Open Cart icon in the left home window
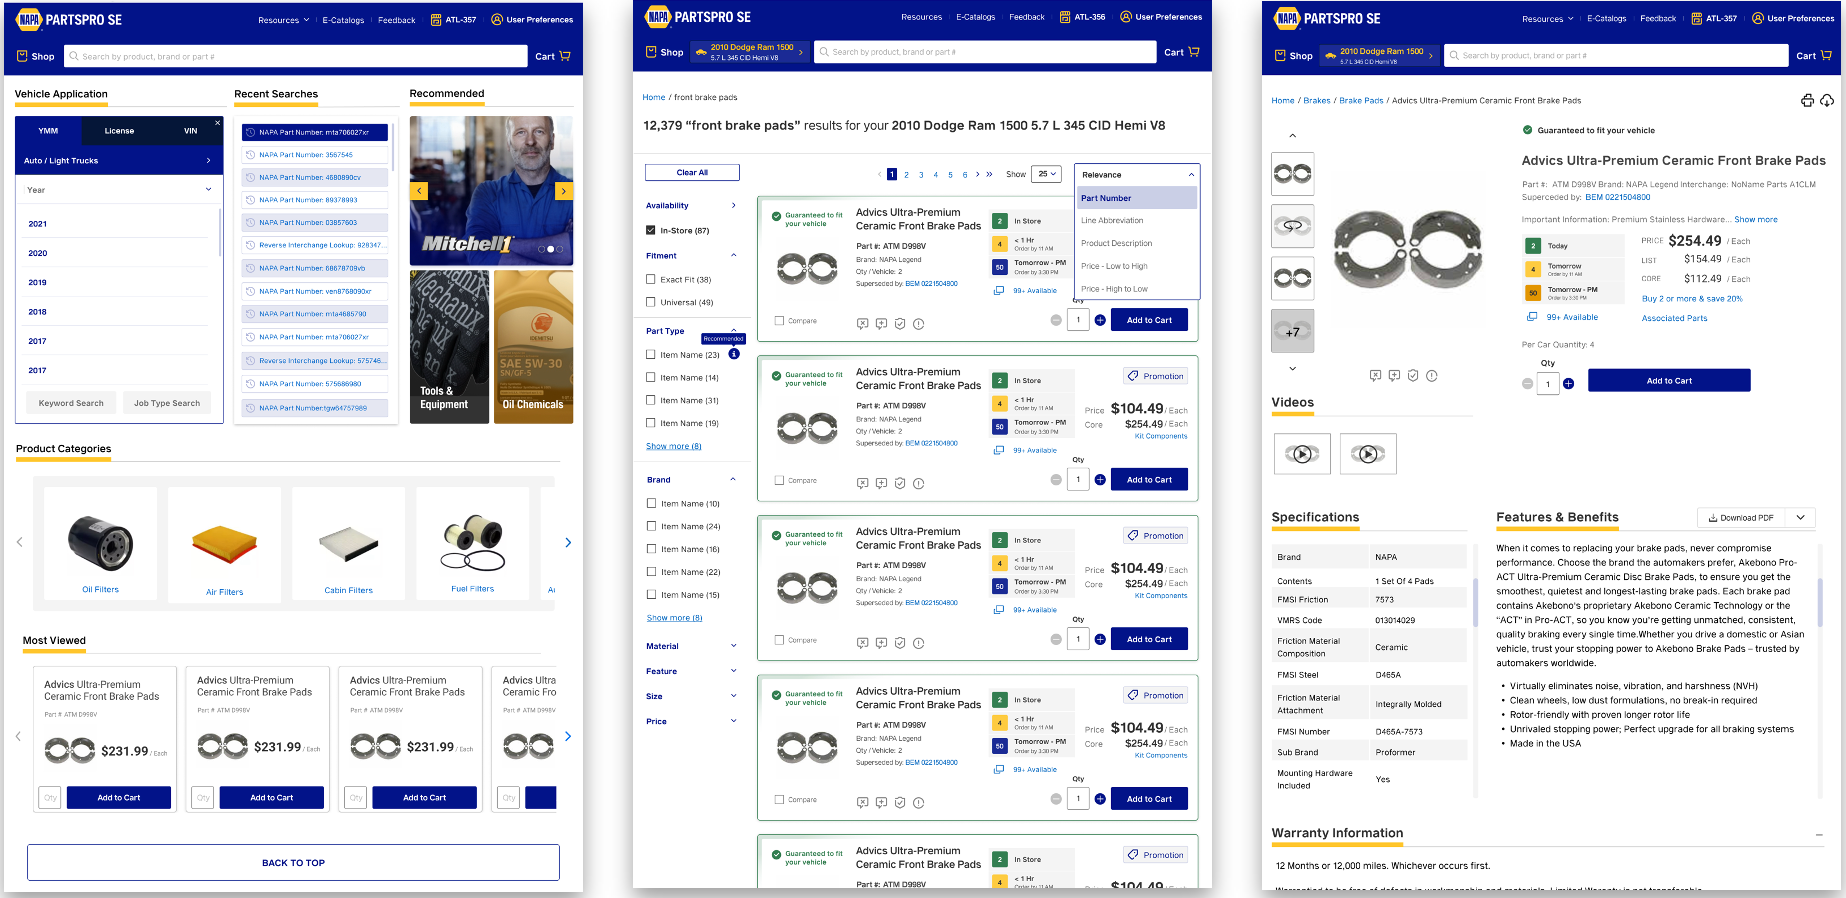This screenshot has width=1846, height=898. [565, 57]
